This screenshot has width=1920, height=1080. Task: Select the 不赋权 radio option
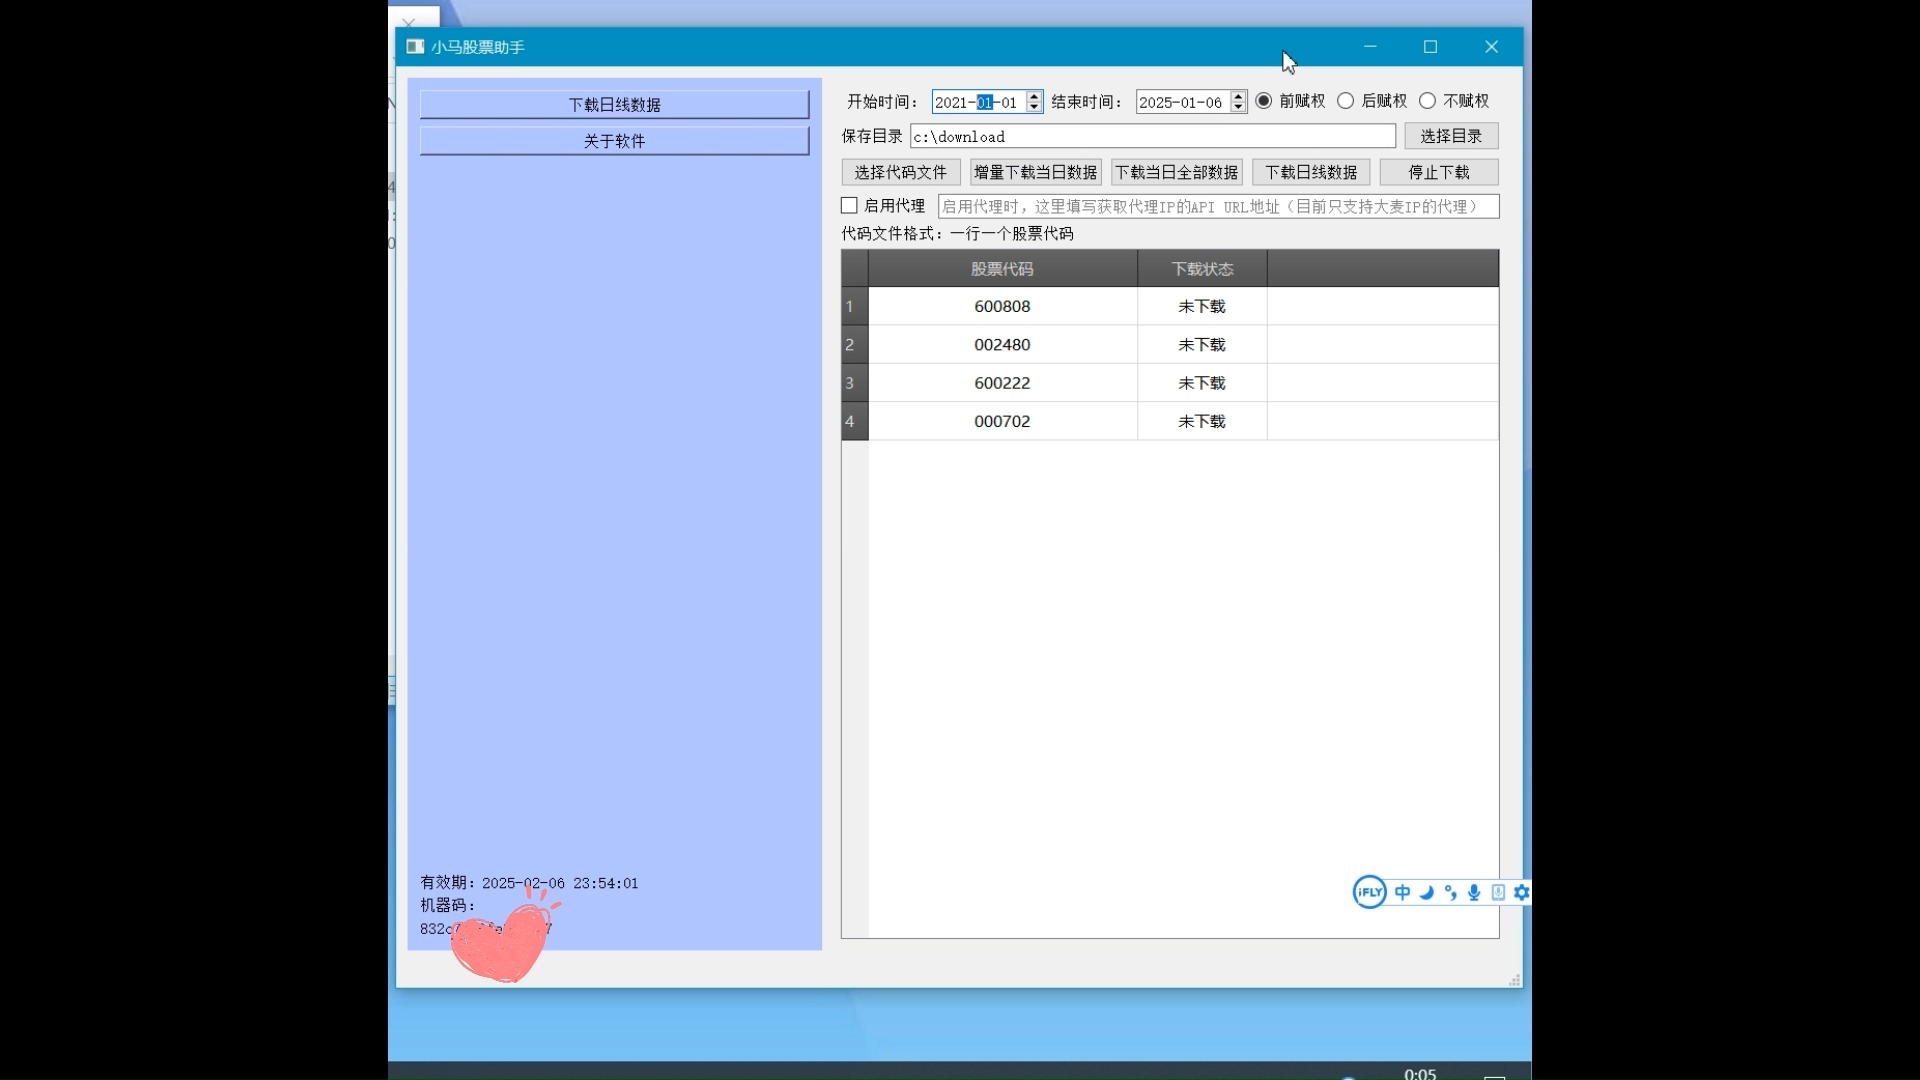(1428, 101)
